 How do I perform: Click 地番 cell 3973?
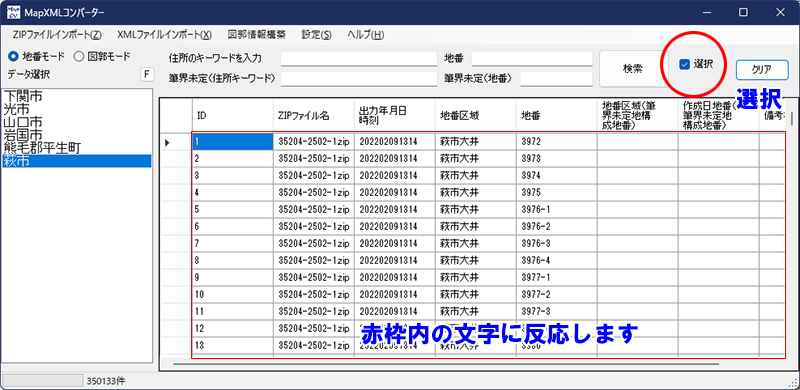click(557, 159)
